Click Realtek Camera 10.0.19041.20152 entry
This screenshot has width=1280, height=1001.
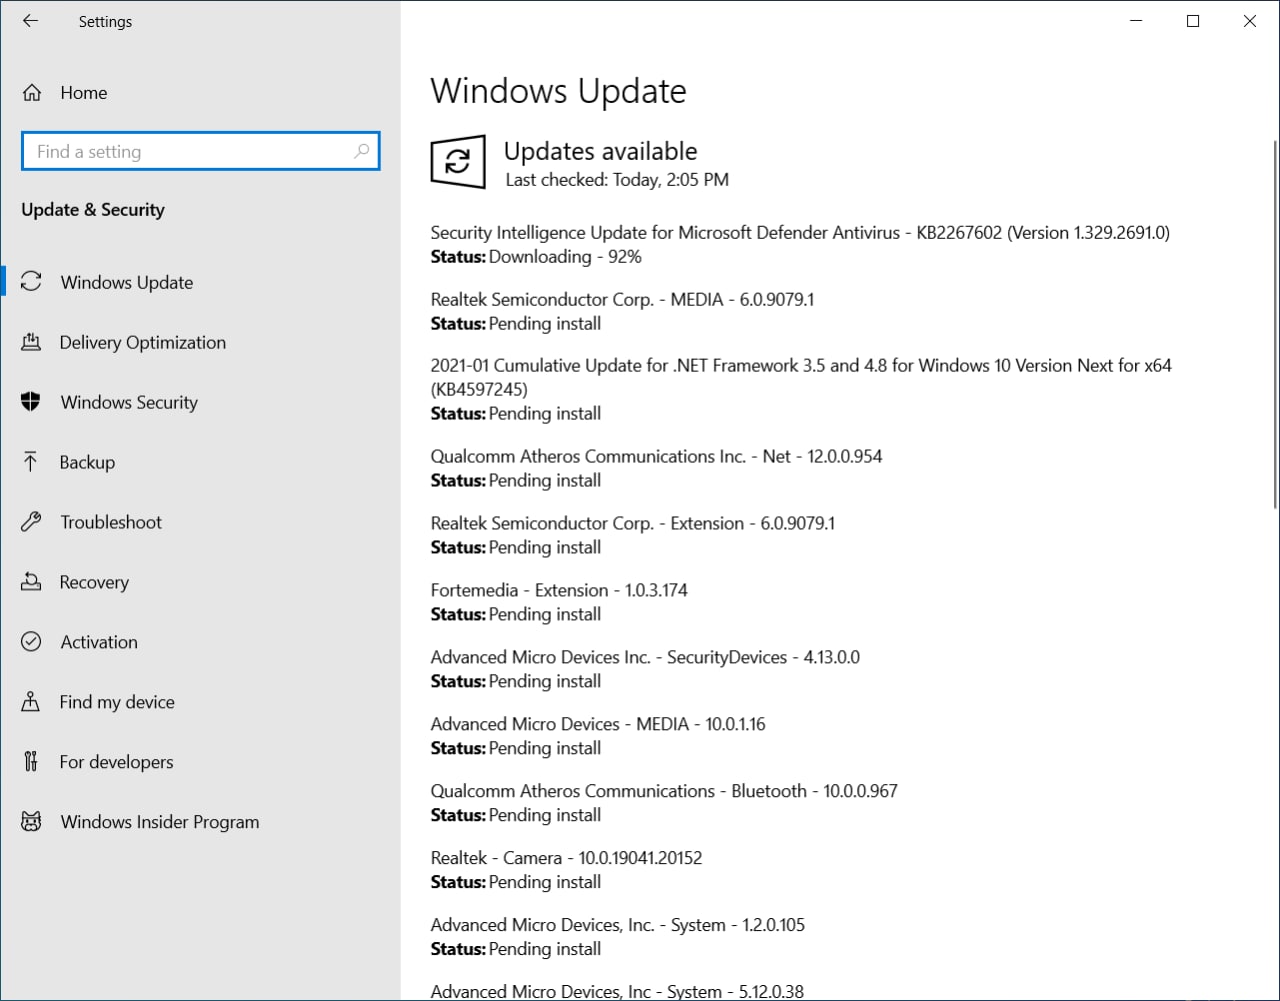566,859
